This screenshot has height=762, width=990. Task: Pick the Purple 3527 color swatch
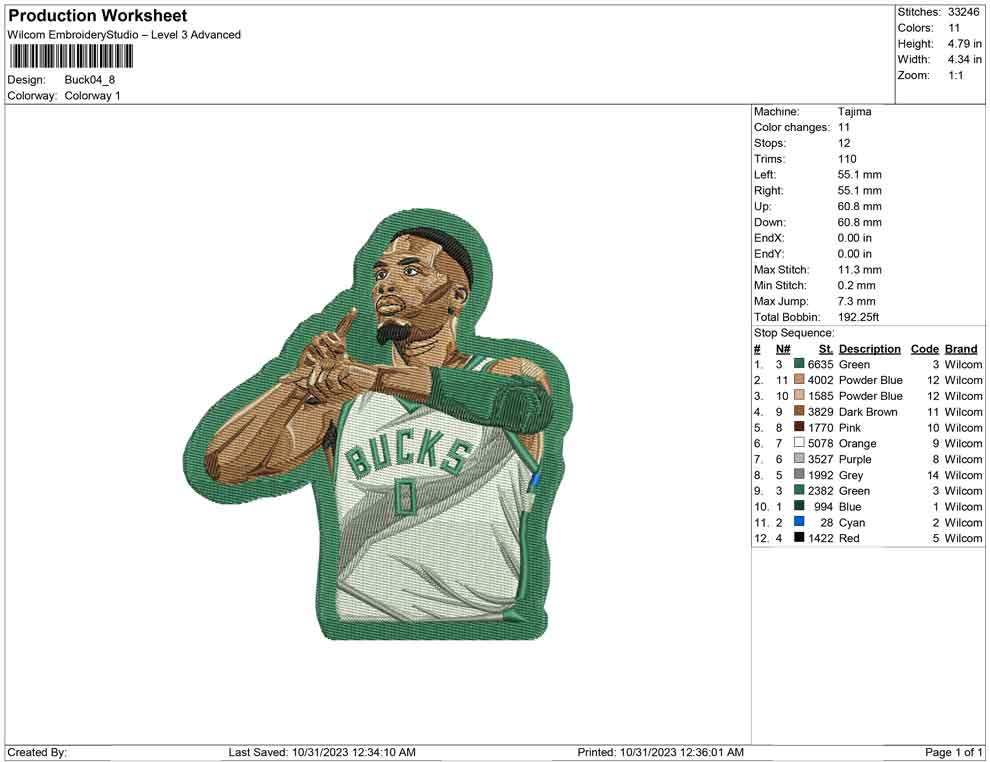coord(799,458)
